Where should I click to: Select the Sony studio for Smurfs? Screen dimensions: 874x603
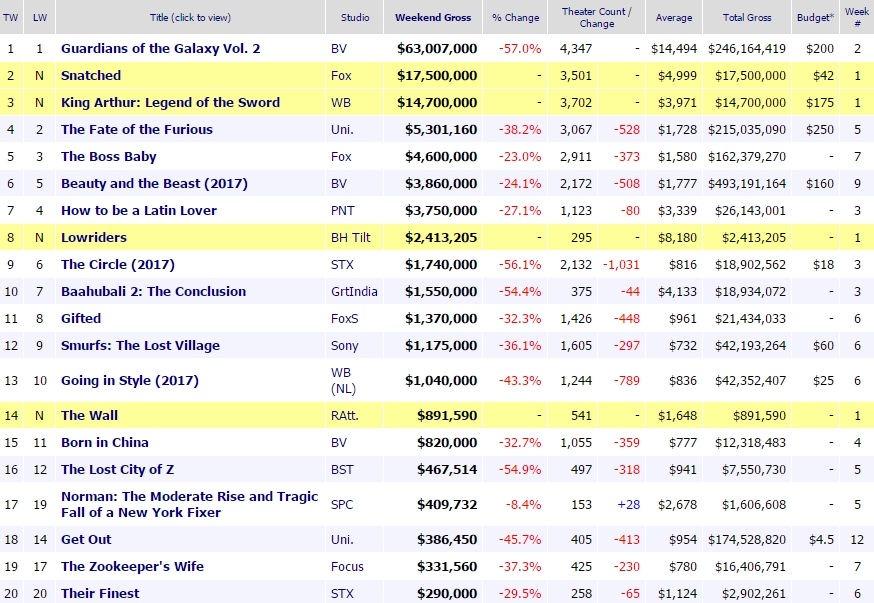pyautogui.click(x=344, y=346)
